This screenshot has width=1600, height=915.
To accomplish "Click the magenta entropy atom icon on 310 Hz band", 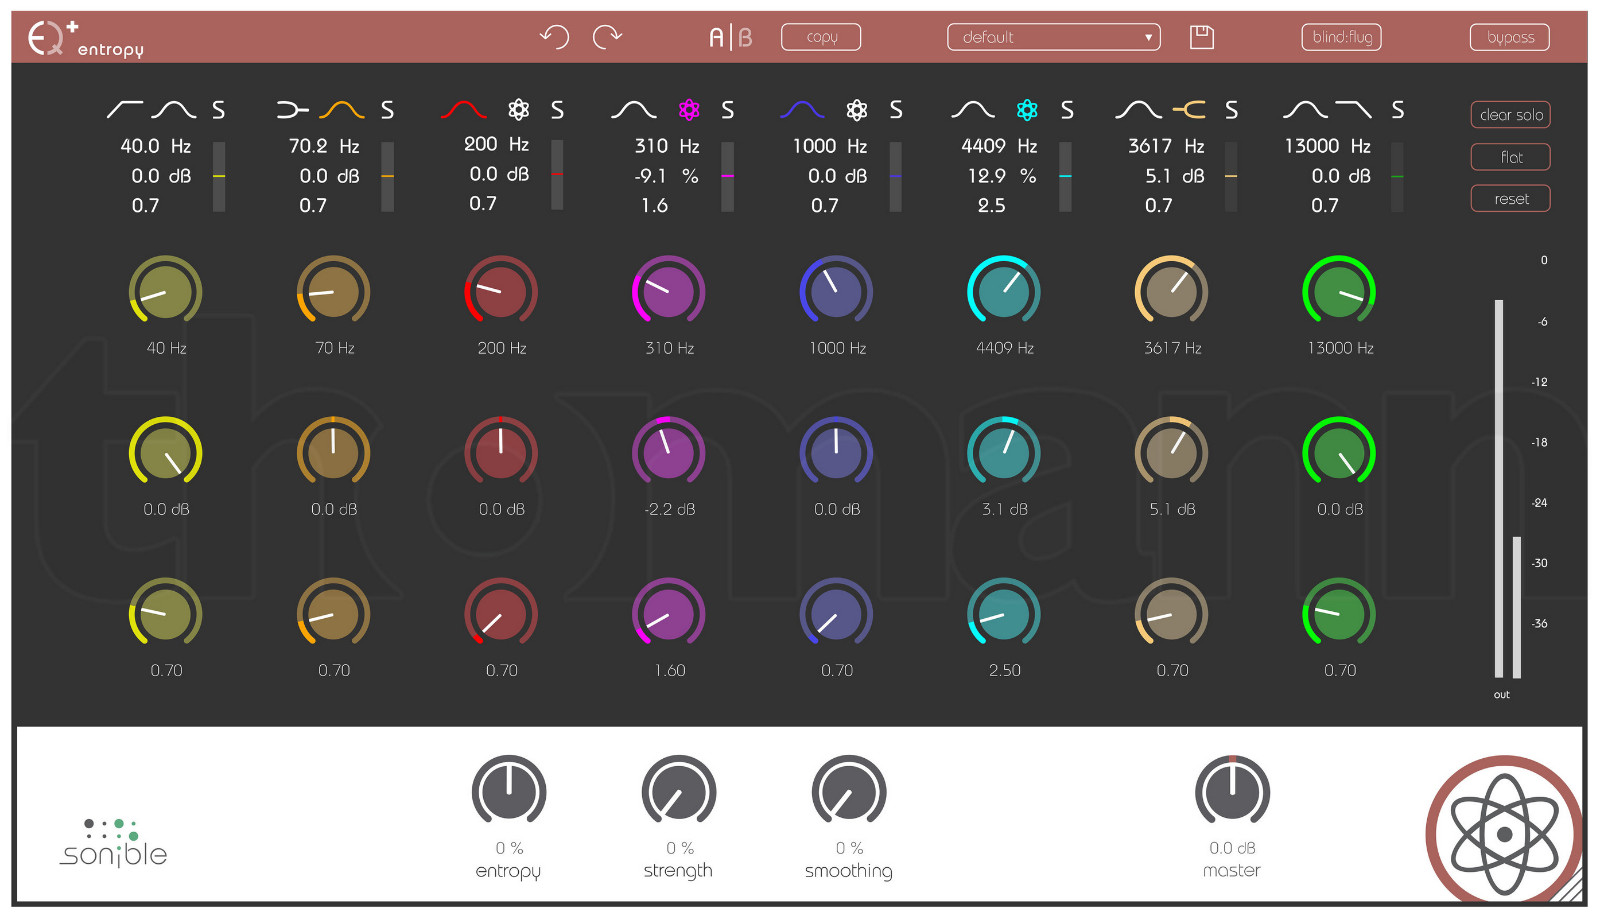I will click(x=689, y=110).
